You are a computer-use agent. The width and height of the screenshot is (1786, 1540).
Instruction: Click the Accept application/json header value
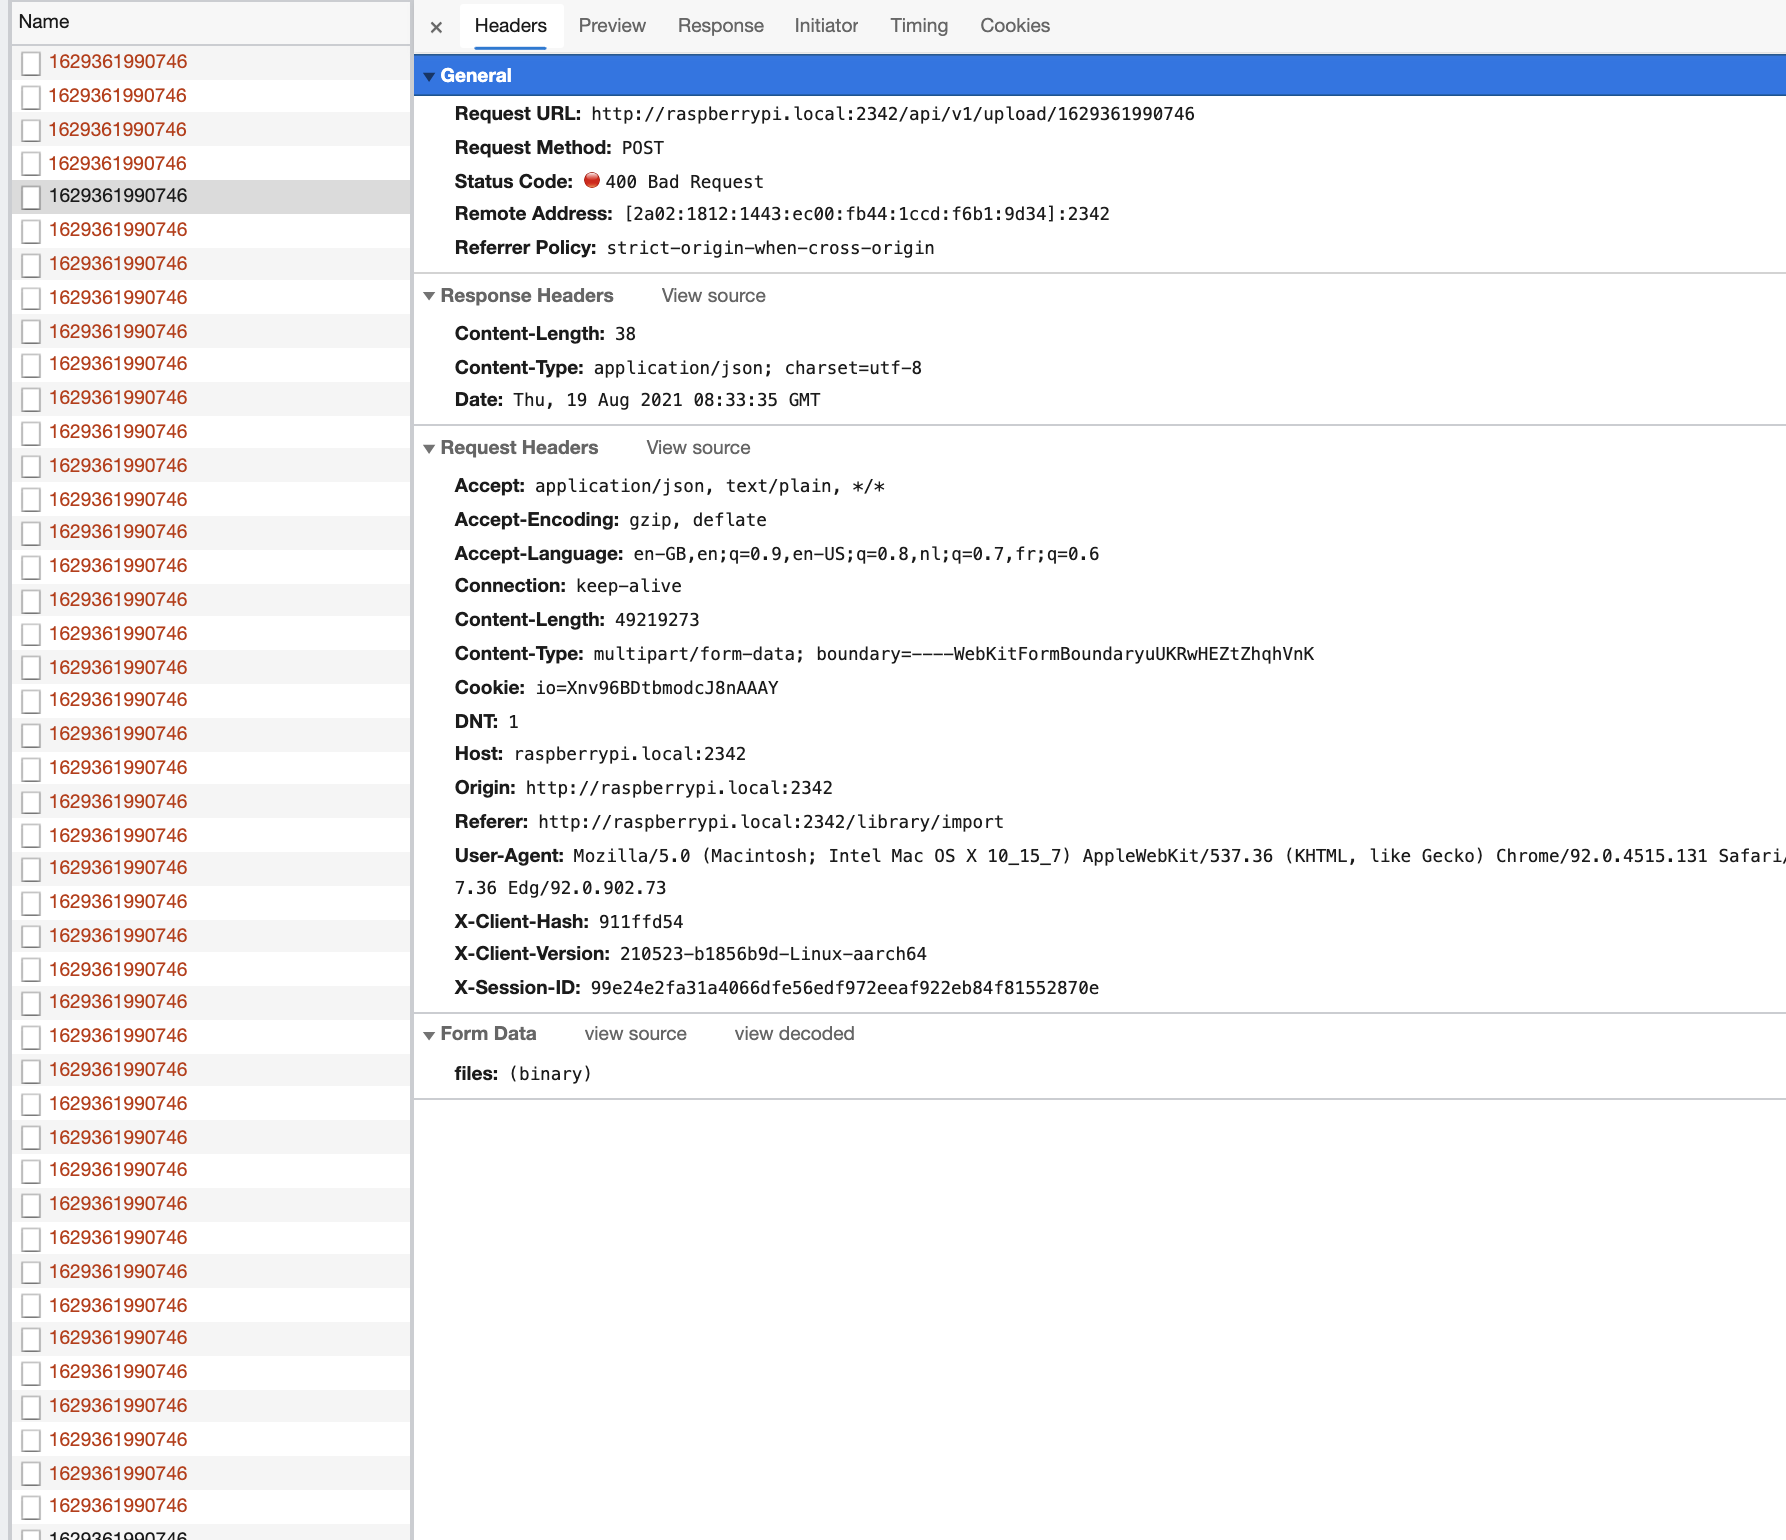tap(709, 486)
